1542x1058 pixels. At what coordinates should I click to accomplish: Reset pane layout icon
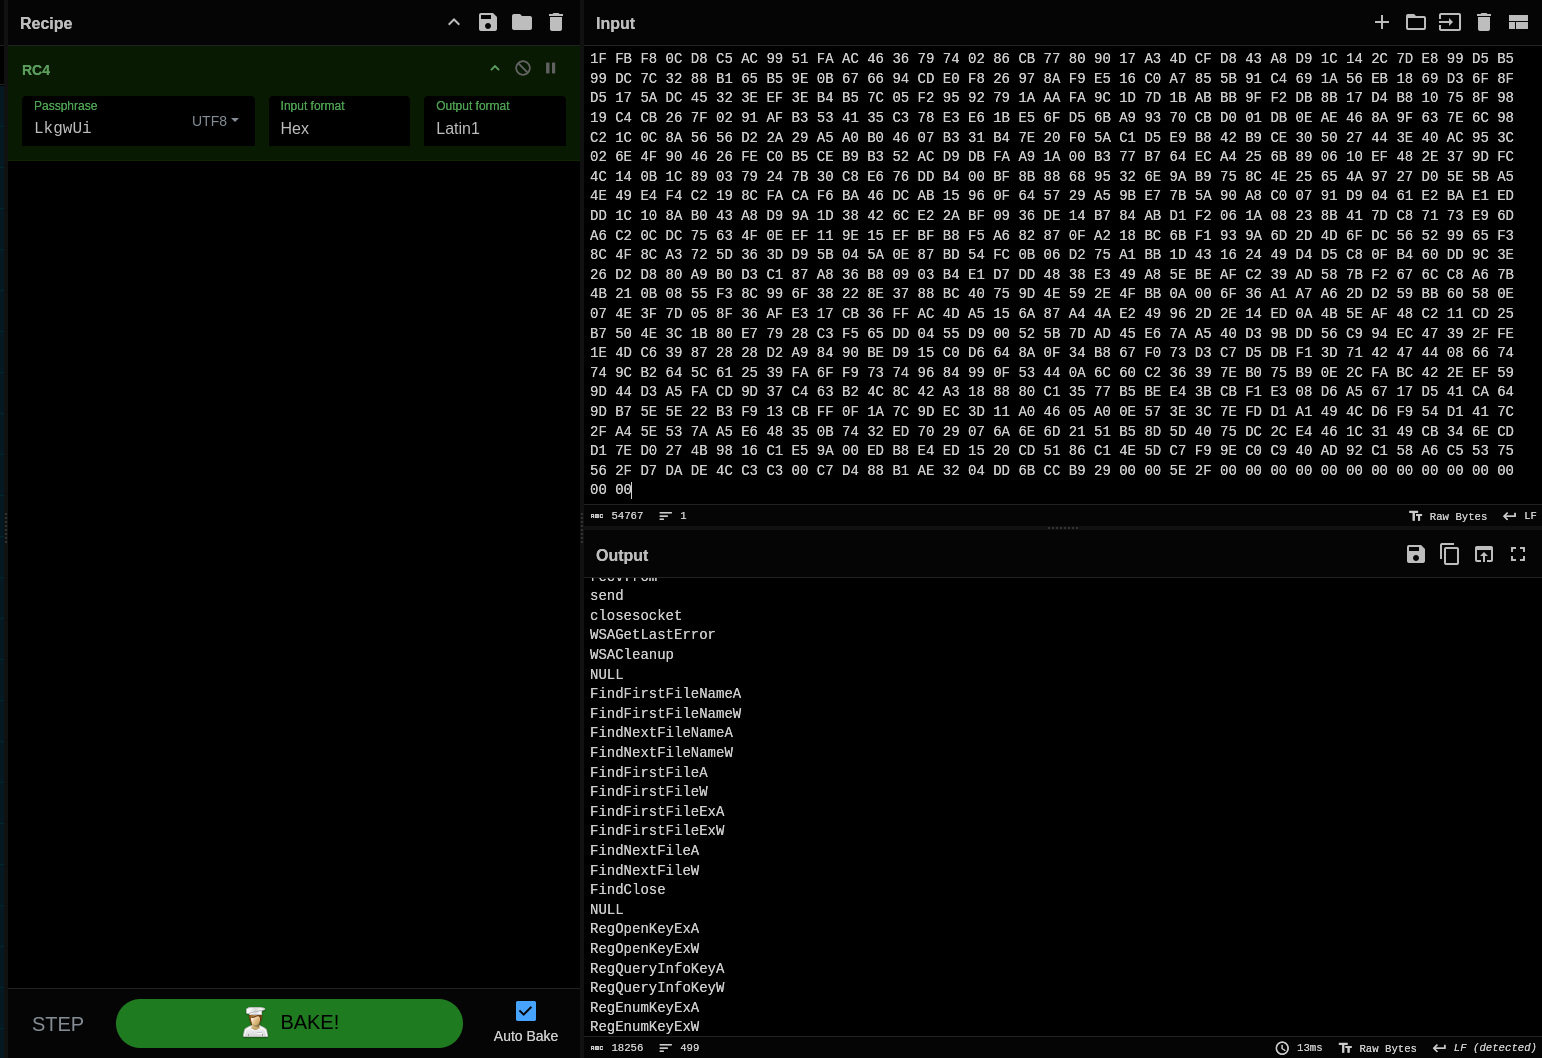click(x=1518, y=22)
